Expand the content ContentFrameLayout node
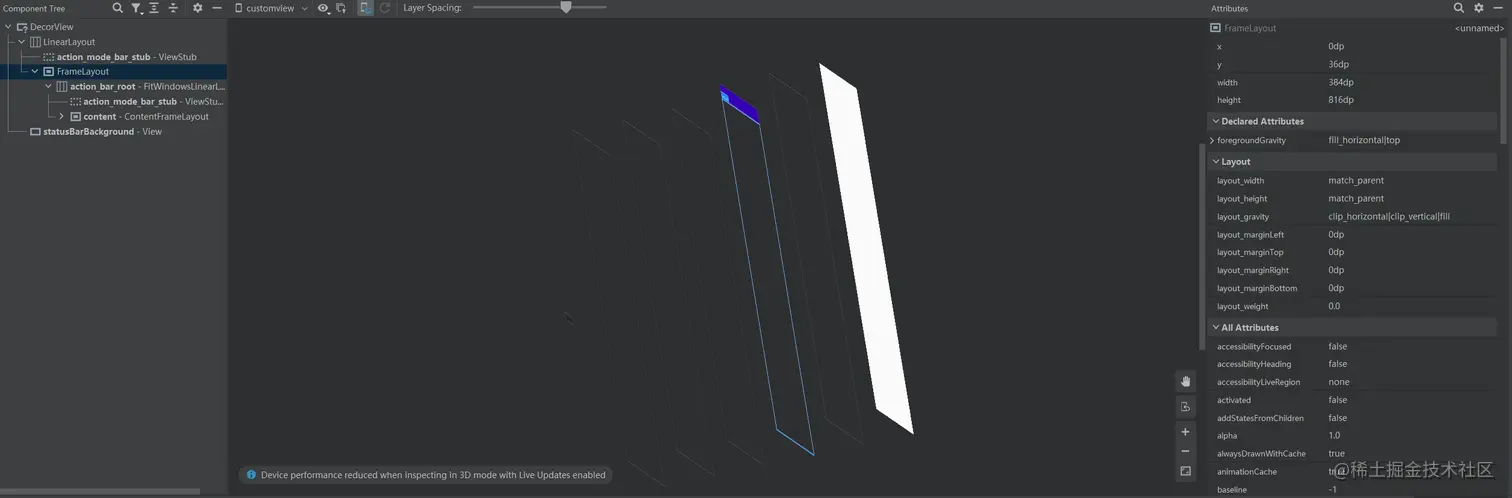 tap(62, 117)
